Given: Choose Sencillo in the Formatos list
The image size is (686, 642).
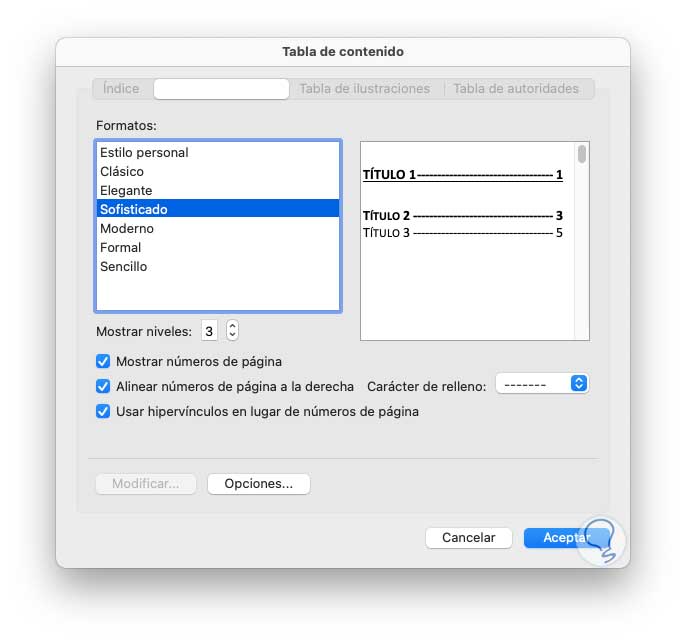Looking at the screenshot, I should (124, 267).
